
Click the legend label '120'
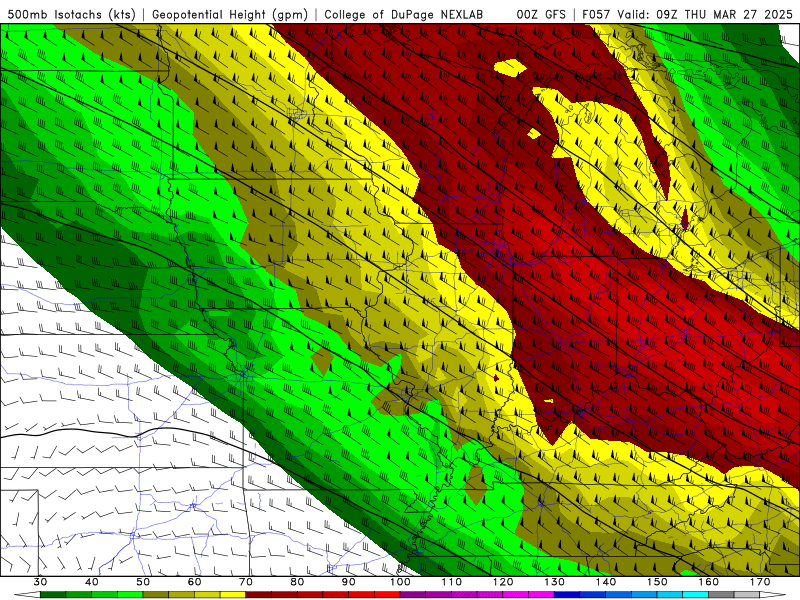503,582
